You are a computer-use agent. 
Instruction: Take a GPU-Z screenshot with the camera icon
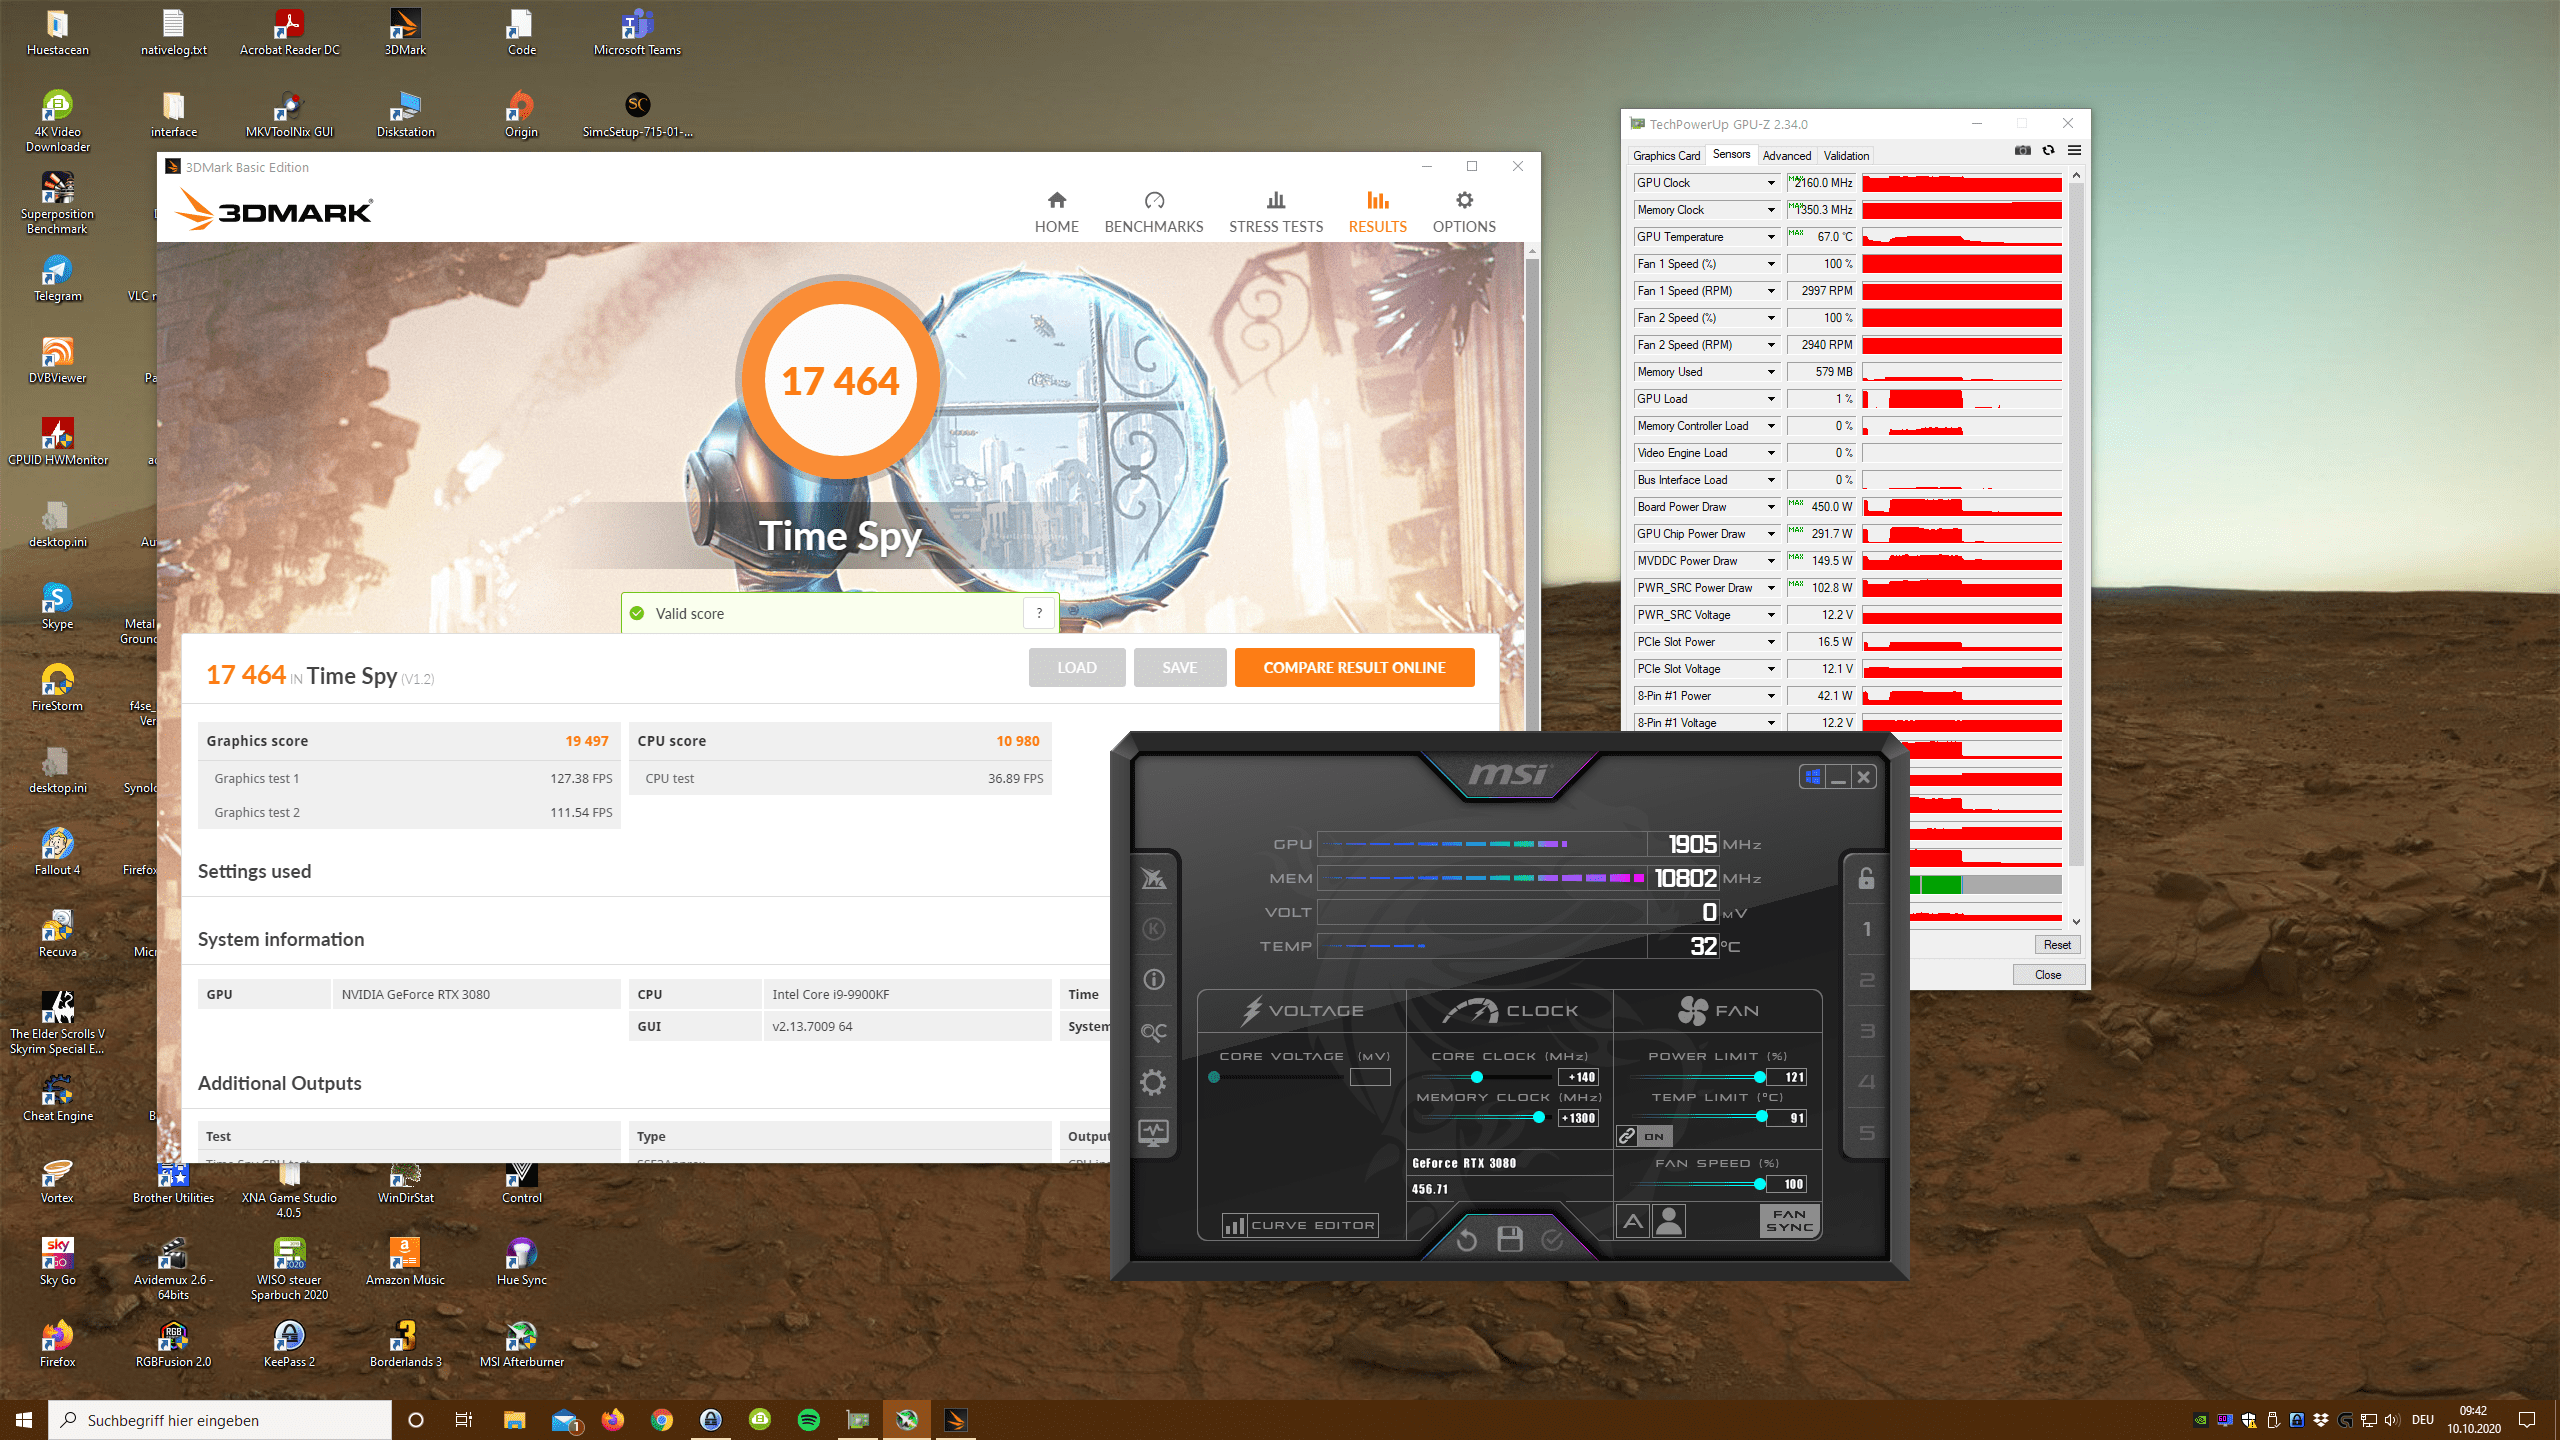(x=2022, y=151)
